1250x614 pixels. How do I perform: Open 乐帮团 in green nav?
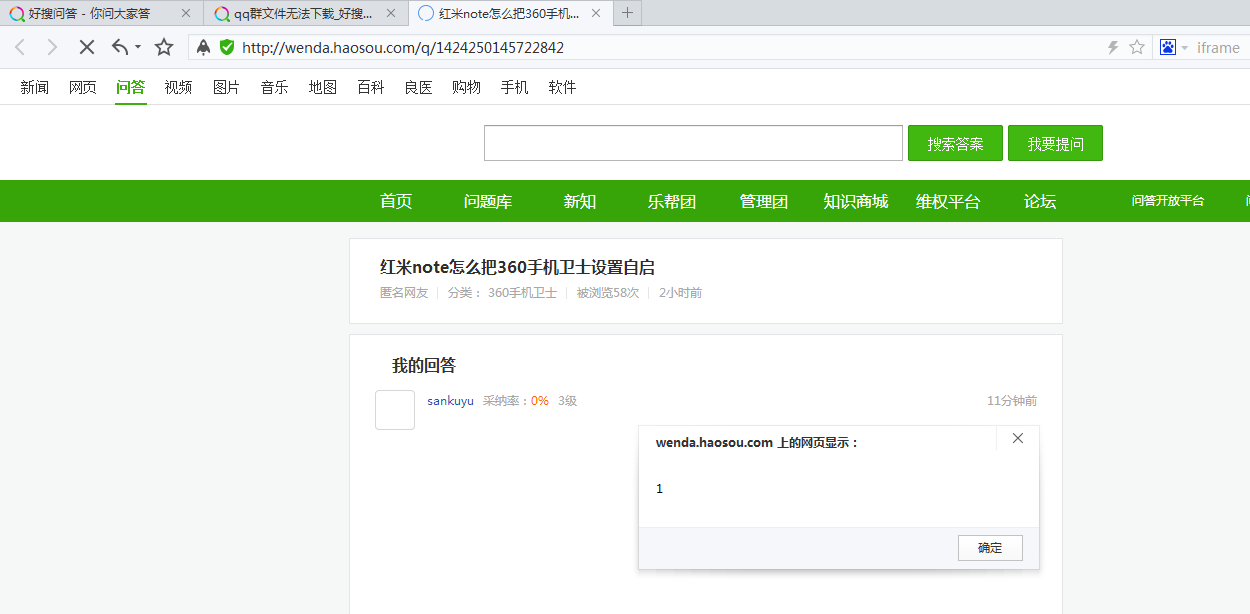pos(672,201)
